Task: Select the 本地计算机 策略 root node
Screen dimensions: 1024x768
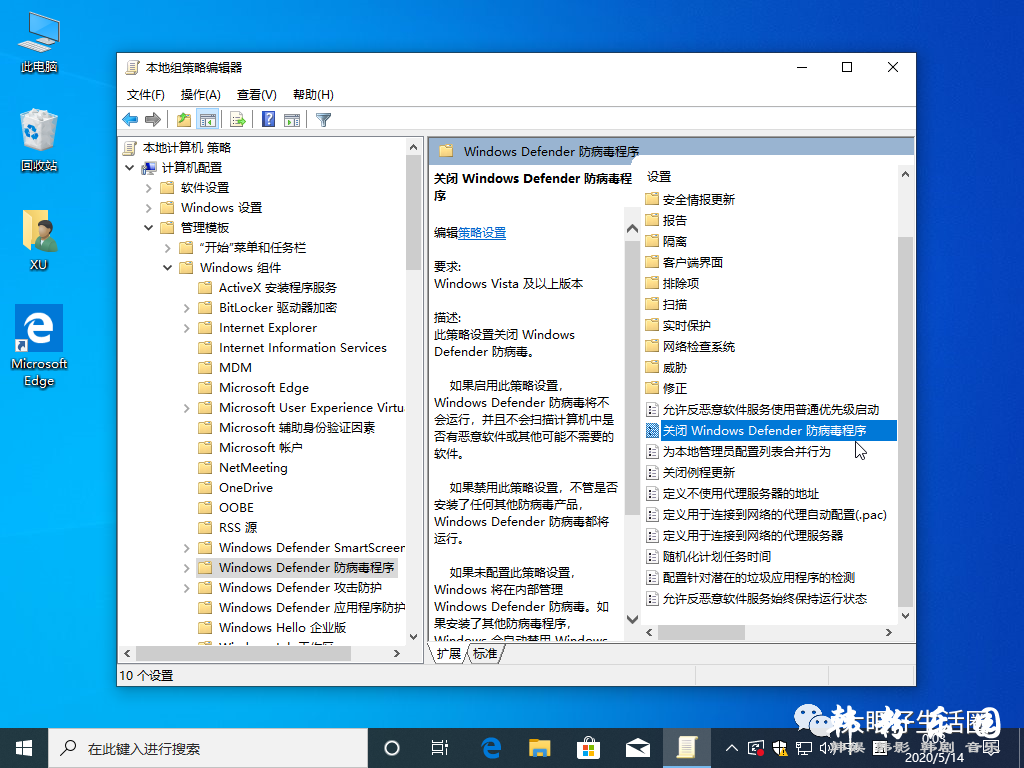Action: (187, 148)
